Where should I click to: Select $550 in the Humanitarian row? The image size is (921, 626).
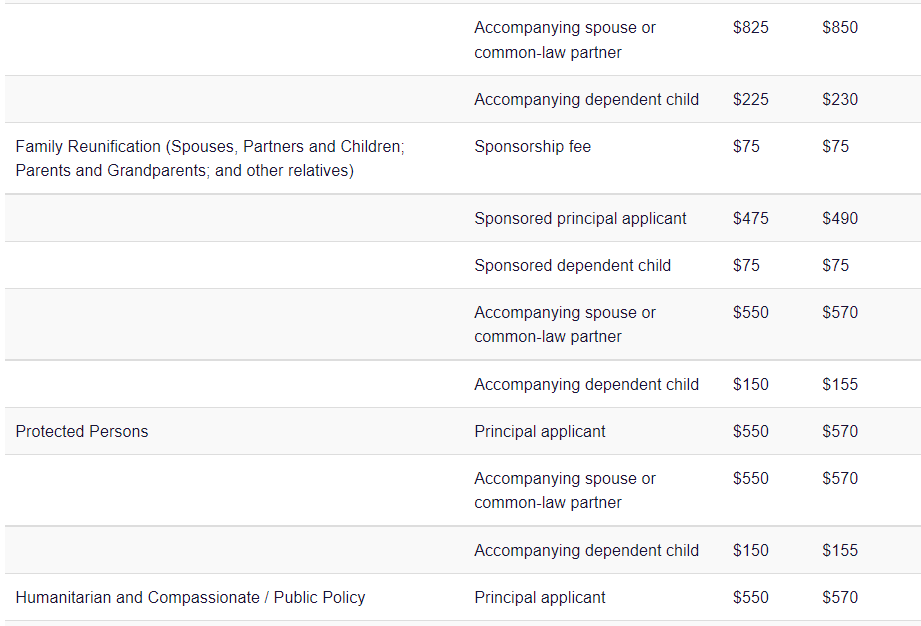coord(750,597)
